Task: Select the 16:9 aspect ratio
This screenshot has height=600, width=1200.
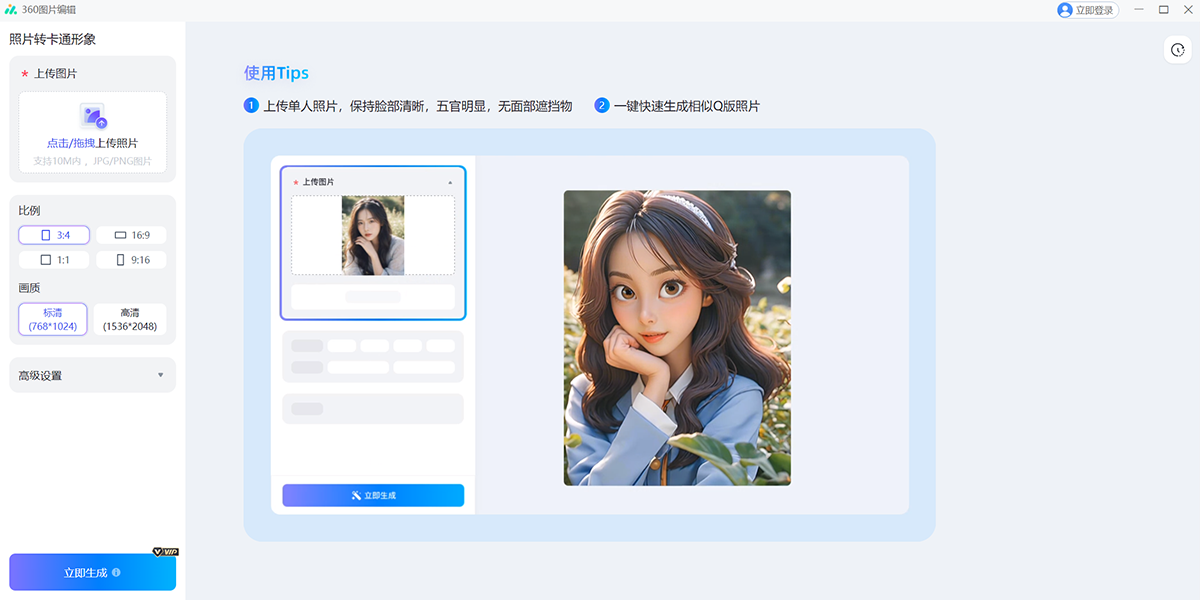Action: (131, 234)
